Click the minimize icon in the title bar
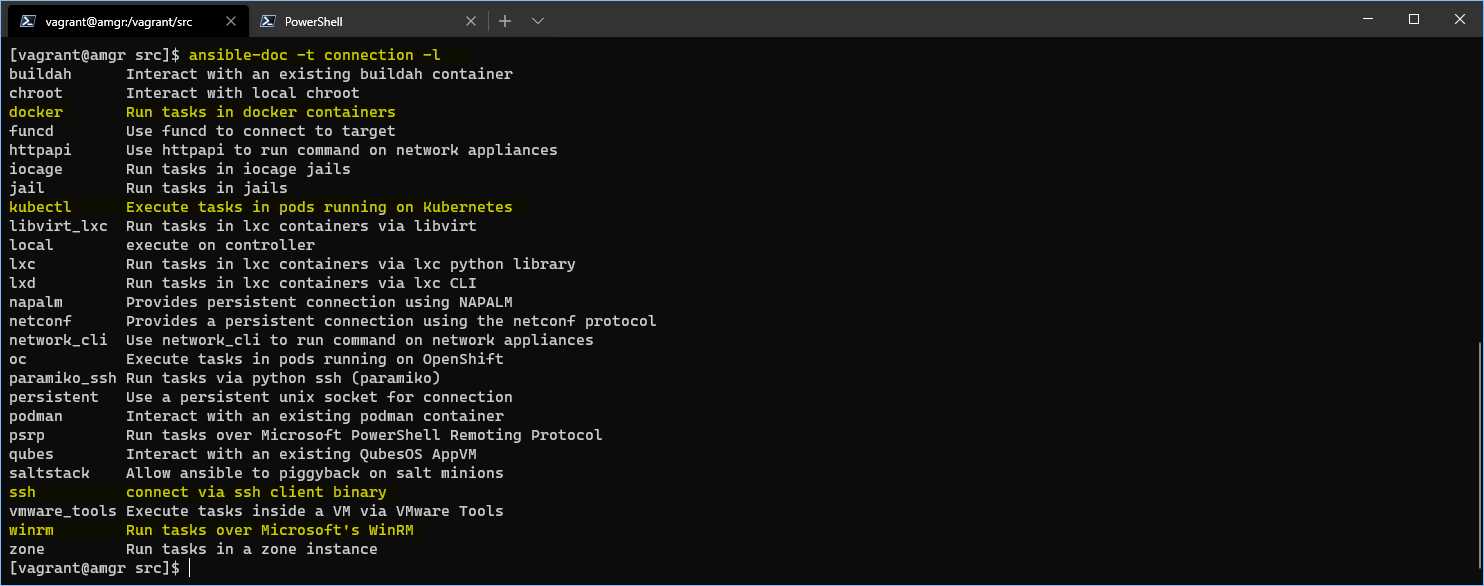The height and width of the screenshot is (586, 1484). [x=1369, y=19]
